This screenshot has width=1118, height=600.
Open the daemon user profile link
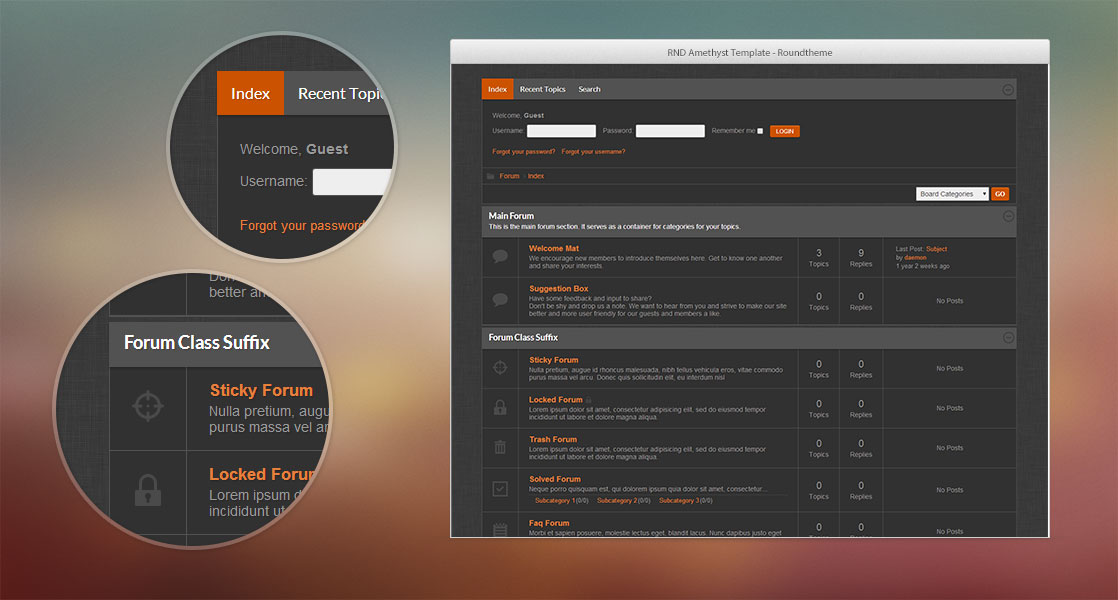point(916,258)
